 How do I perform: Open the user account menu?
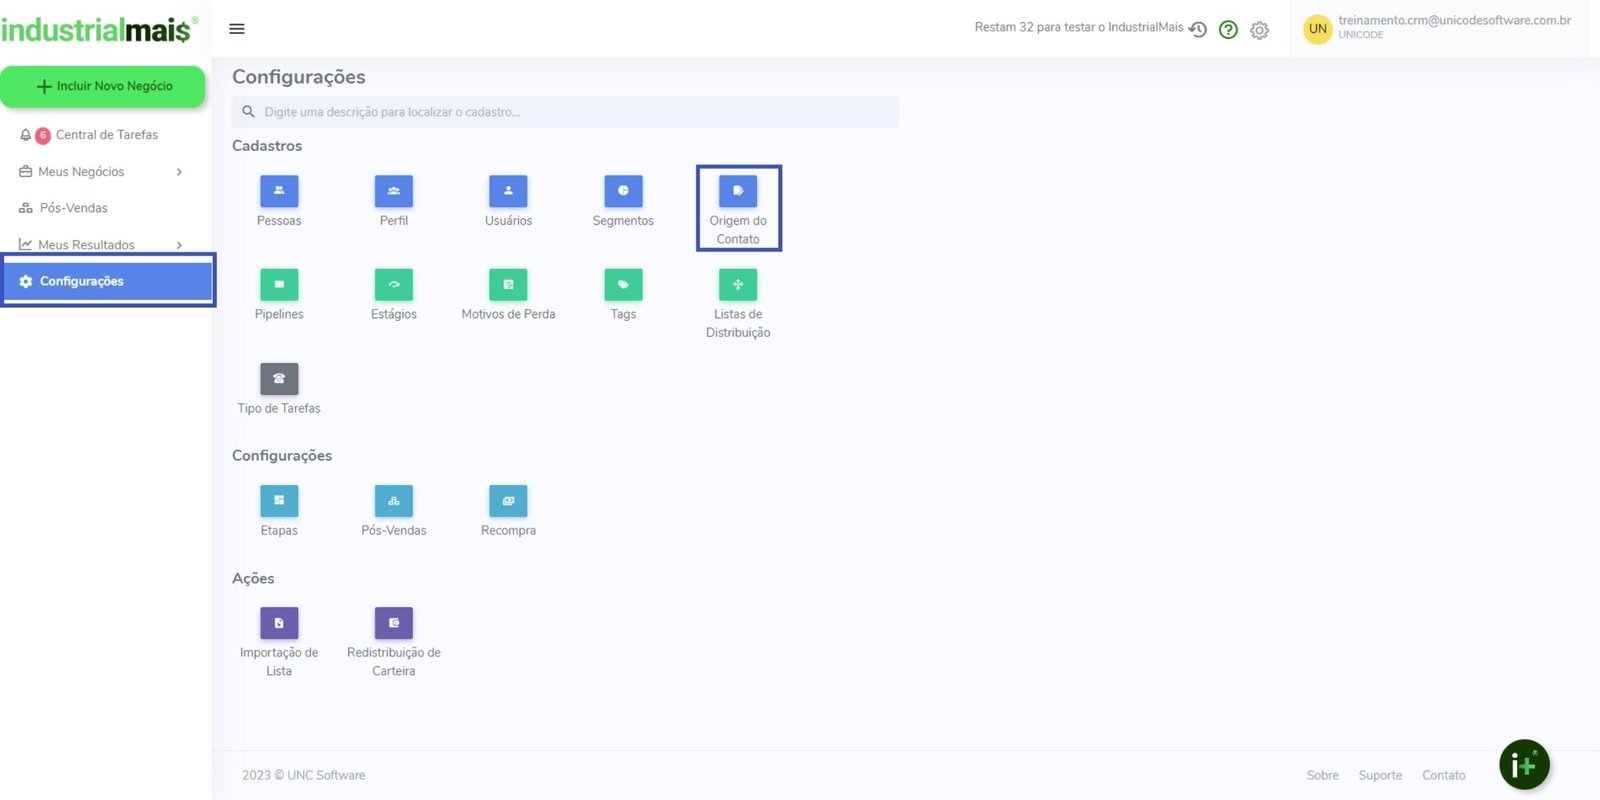[1440, 28]
